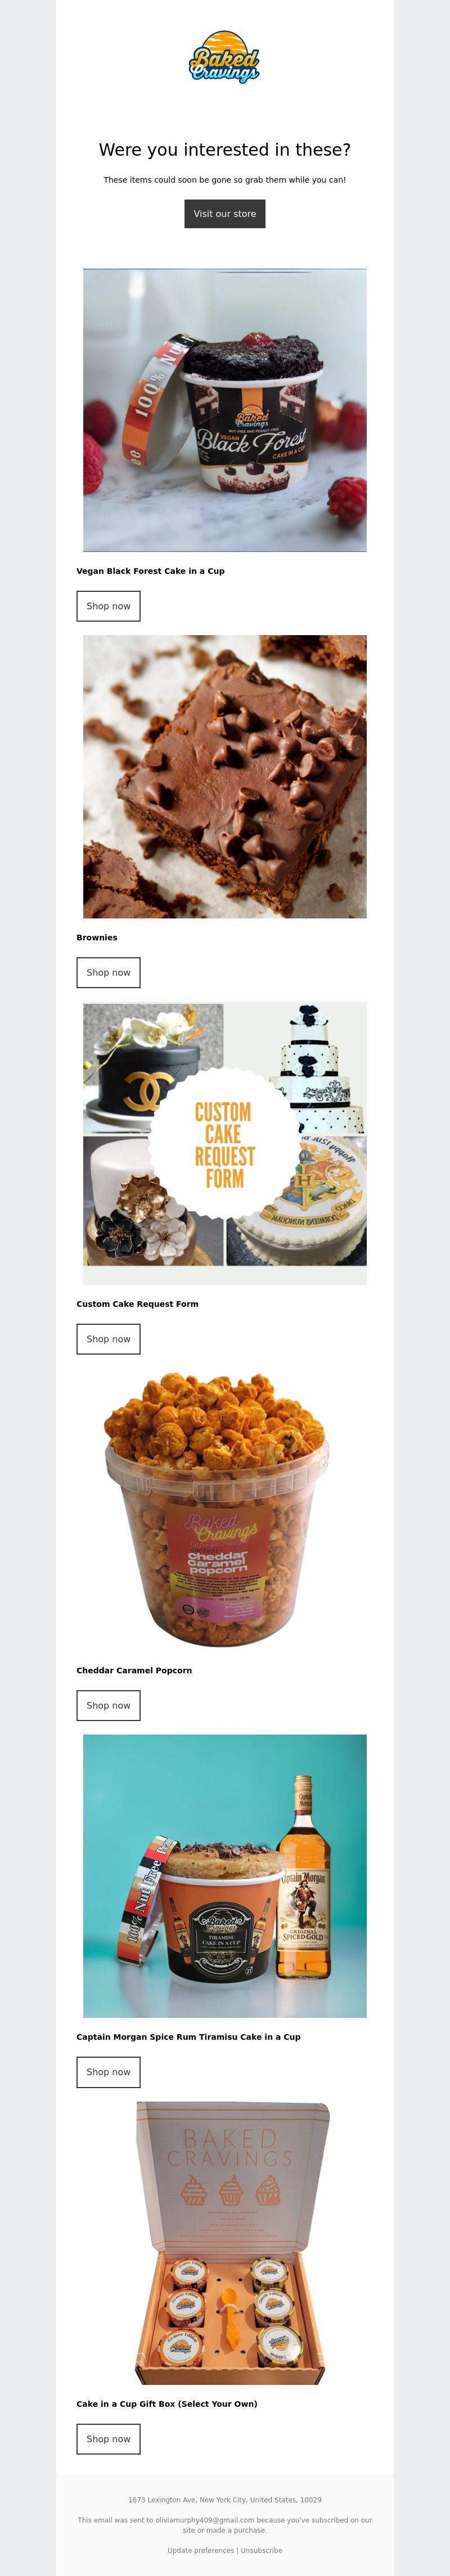
Task: Open the Brownies product photo
Action: pos(225,777)
